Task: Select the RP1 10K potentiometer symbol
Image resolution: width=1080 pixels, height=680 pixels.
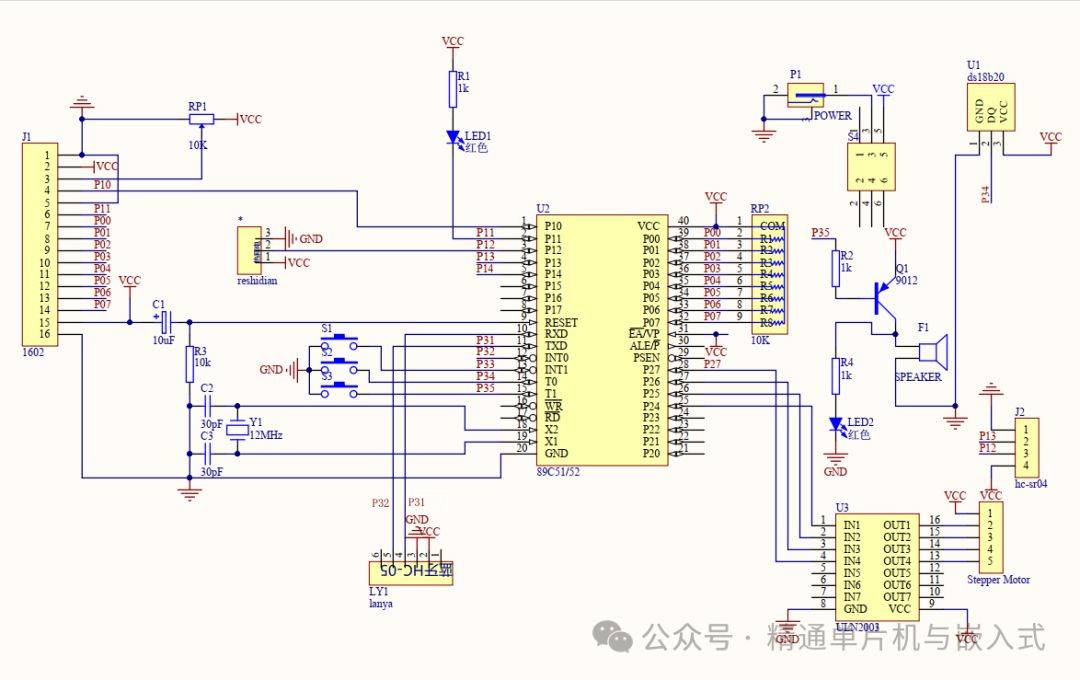Action: [201, 119]
